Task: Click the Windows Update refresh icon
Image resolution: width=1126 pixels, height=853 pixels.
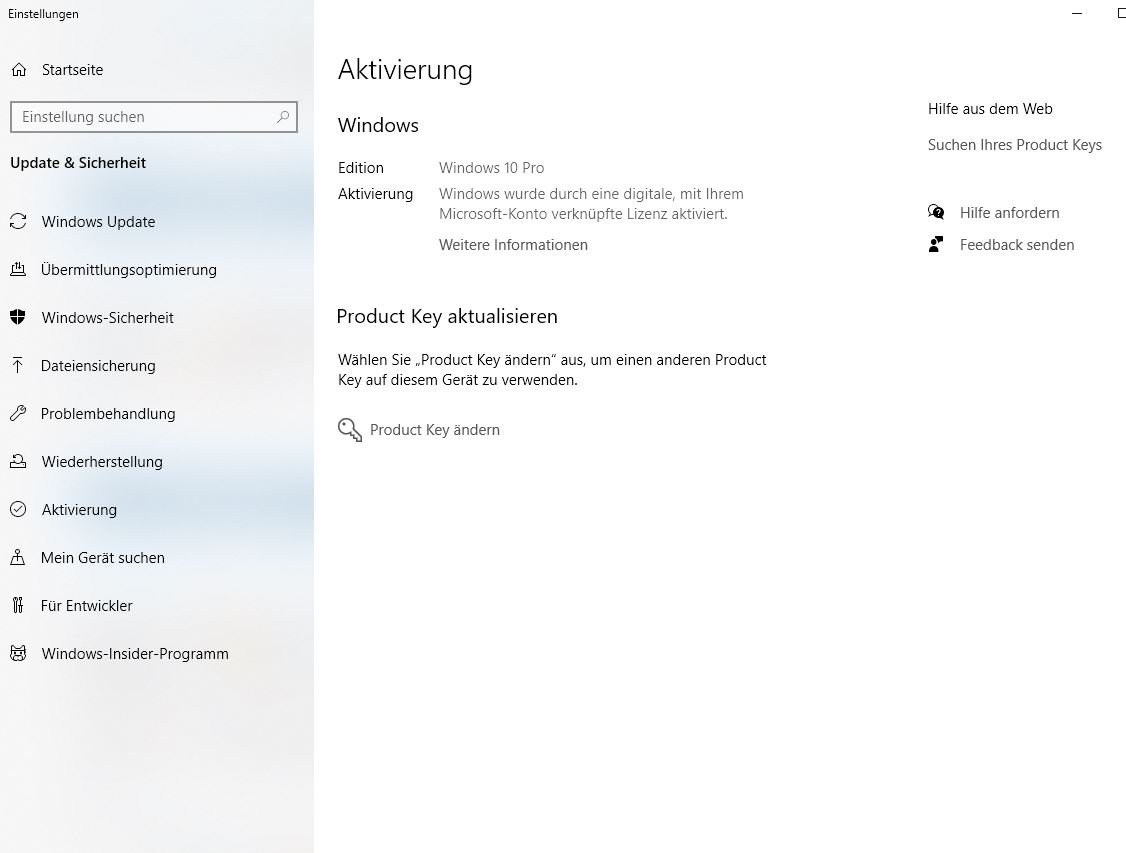Action: (18, 221)
